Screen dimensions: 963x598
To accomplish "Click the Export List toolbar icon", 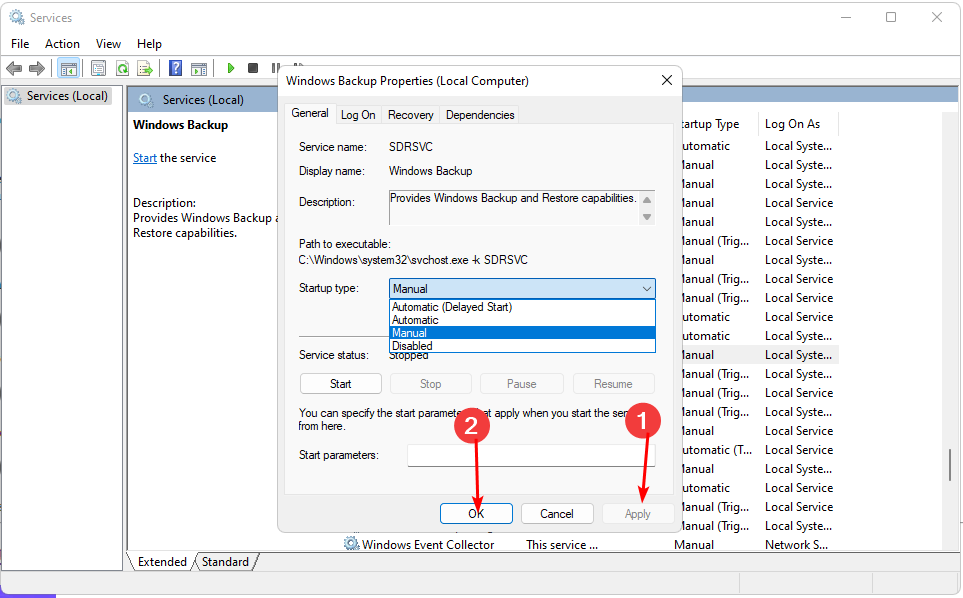I will pyautogui.click(x=145, y=68).
